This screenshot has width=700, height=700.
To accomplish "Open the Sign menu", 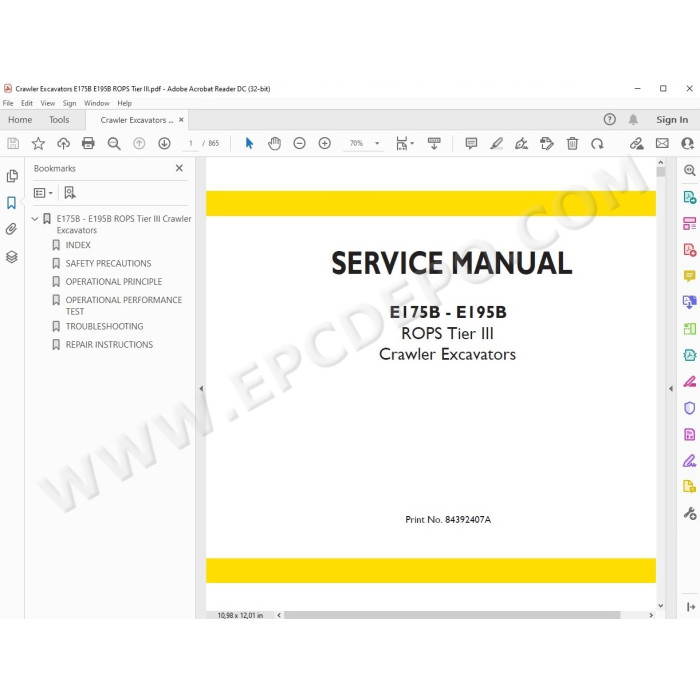I will (x=69, y=103).
